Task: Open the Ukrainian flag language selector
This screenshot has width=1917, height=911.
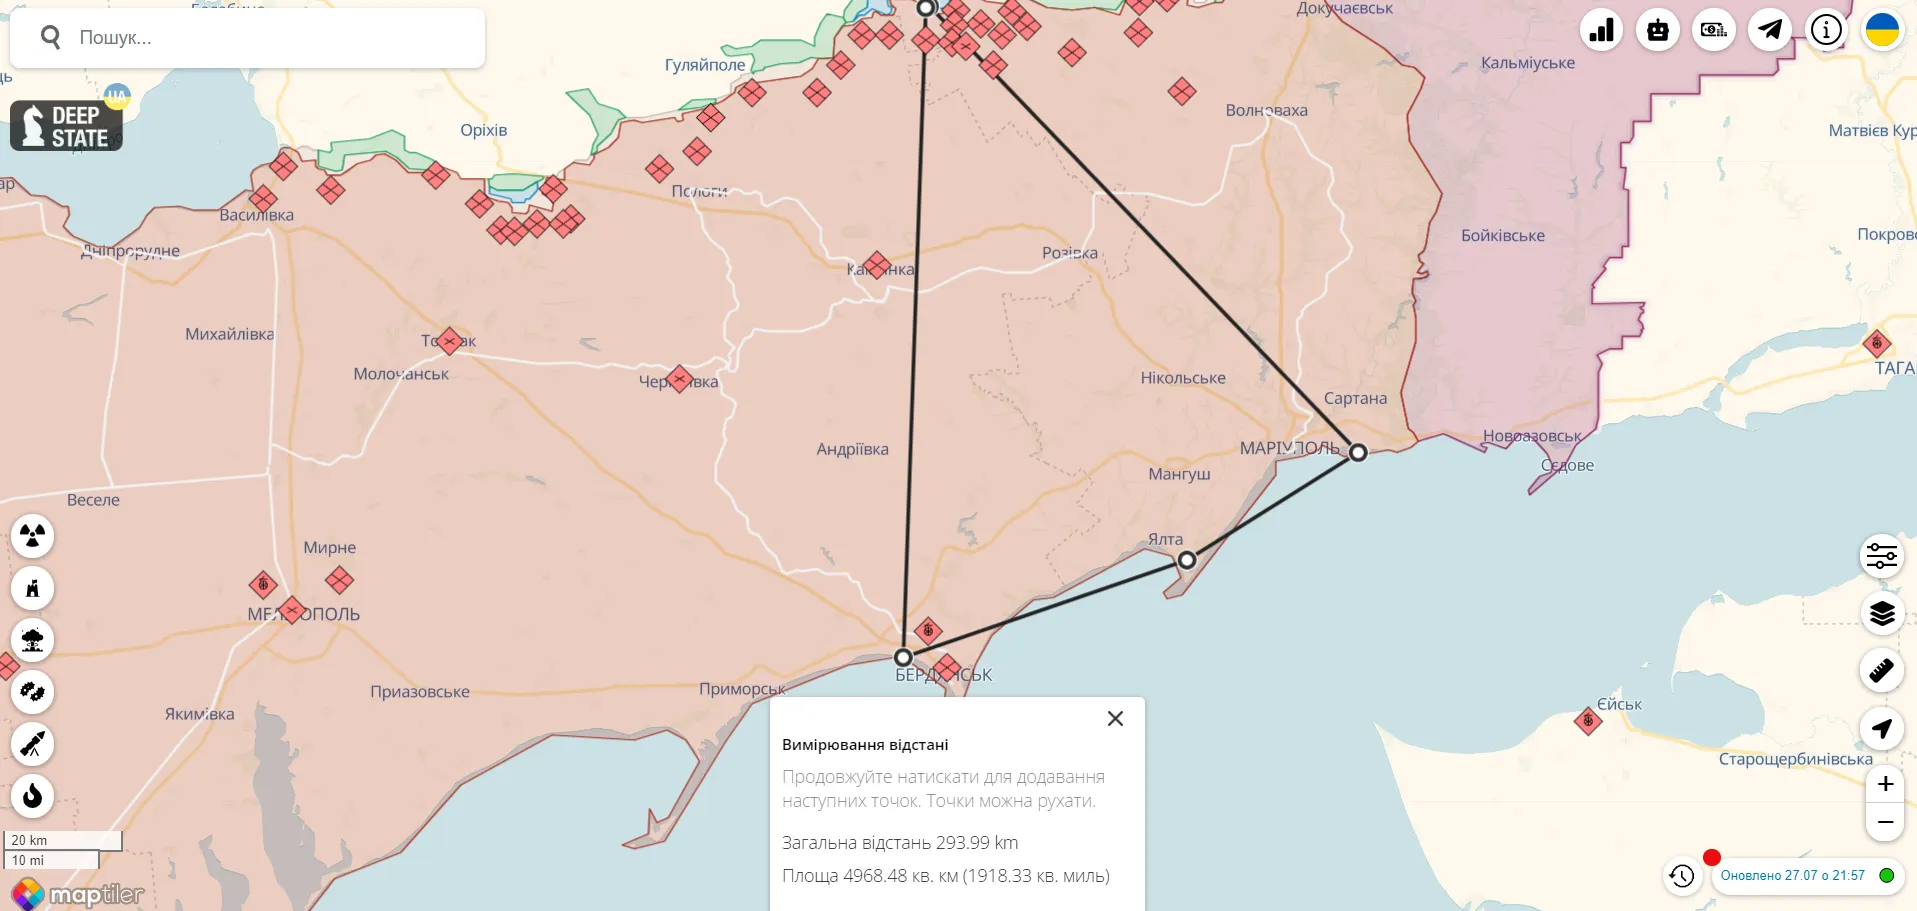Action: [x=1882, y=30]
